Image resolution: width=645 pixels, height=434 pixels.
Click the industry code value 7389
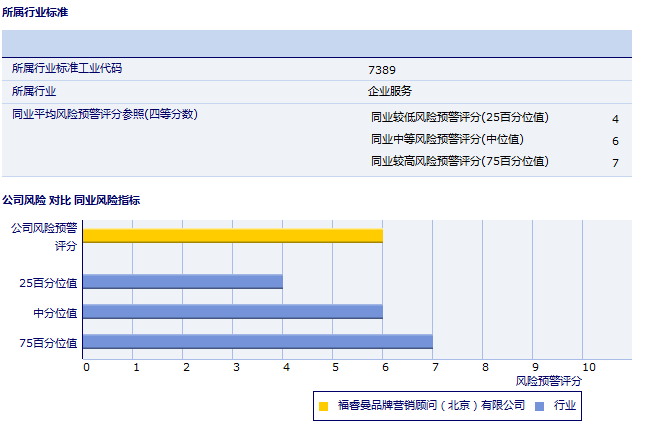point(382,69)
